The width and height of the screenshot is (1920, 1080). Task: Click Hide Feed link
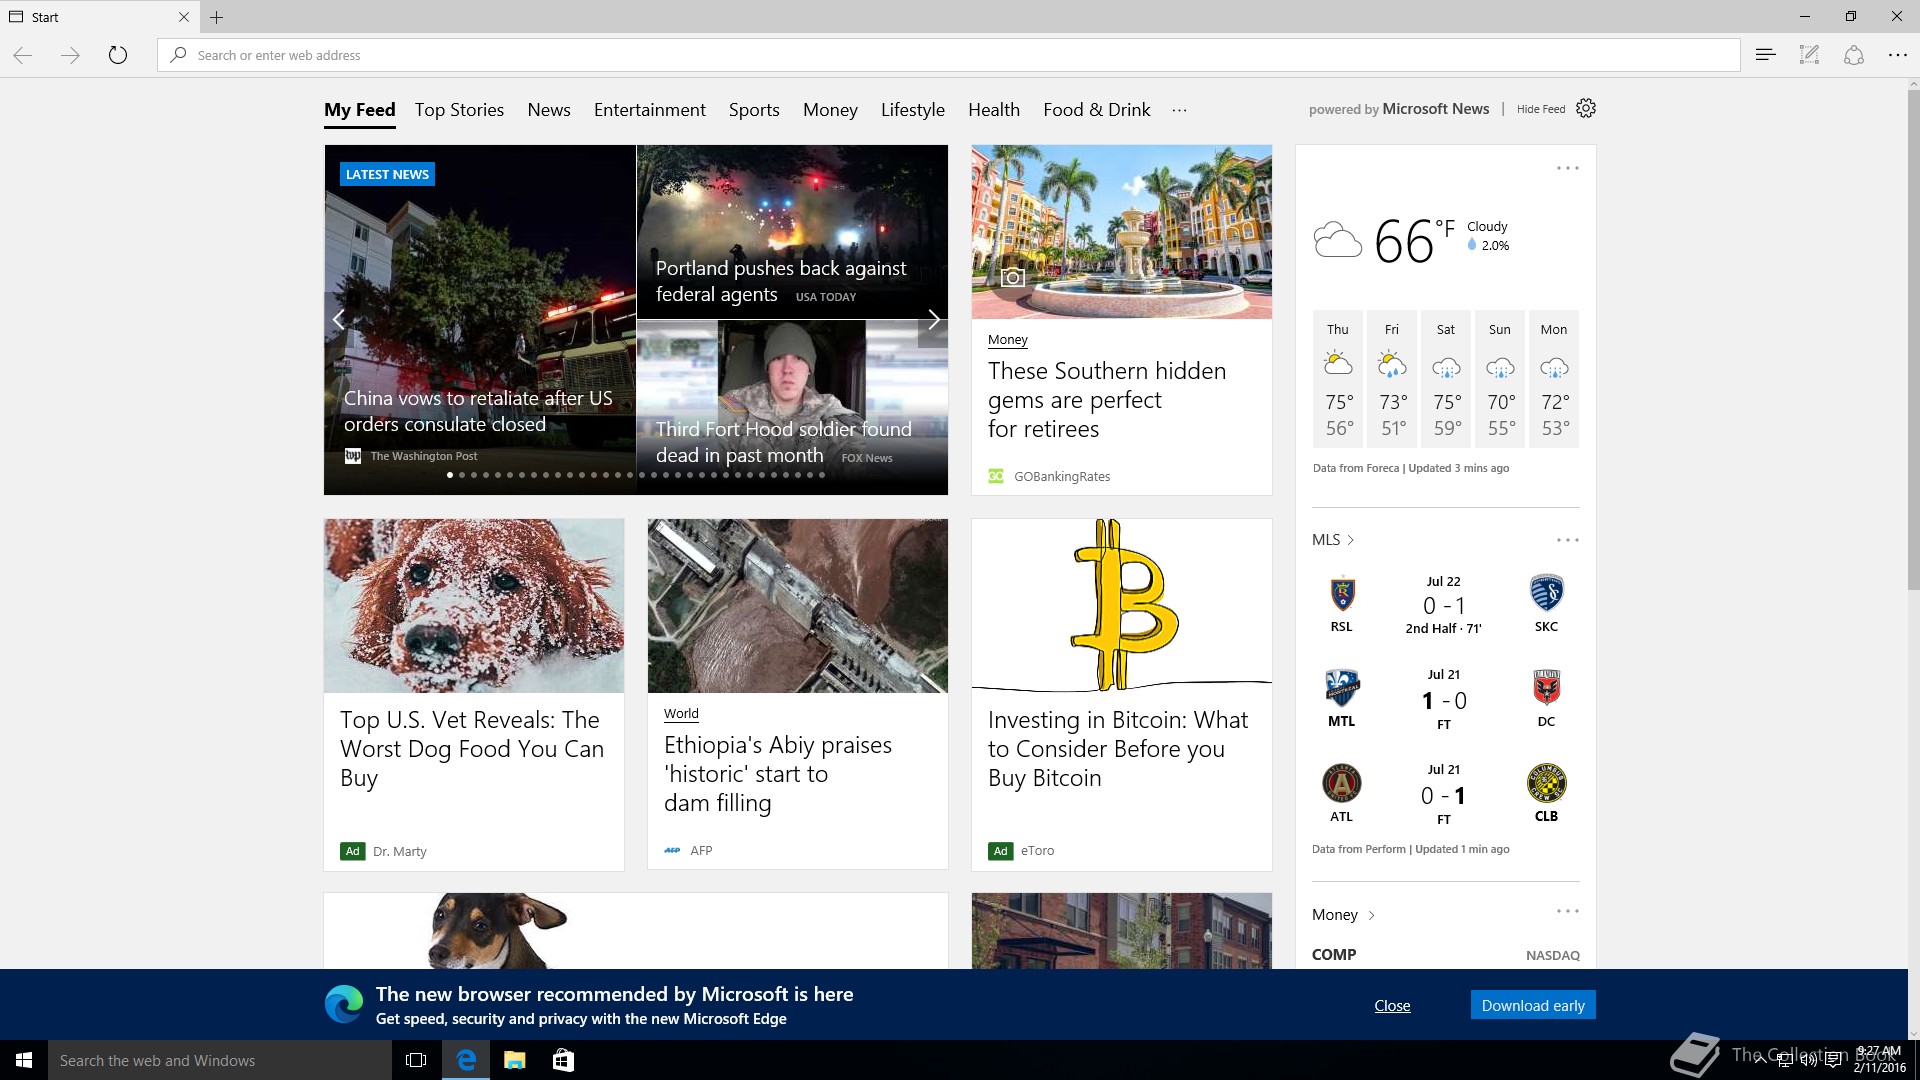(x=1541, y=109)
